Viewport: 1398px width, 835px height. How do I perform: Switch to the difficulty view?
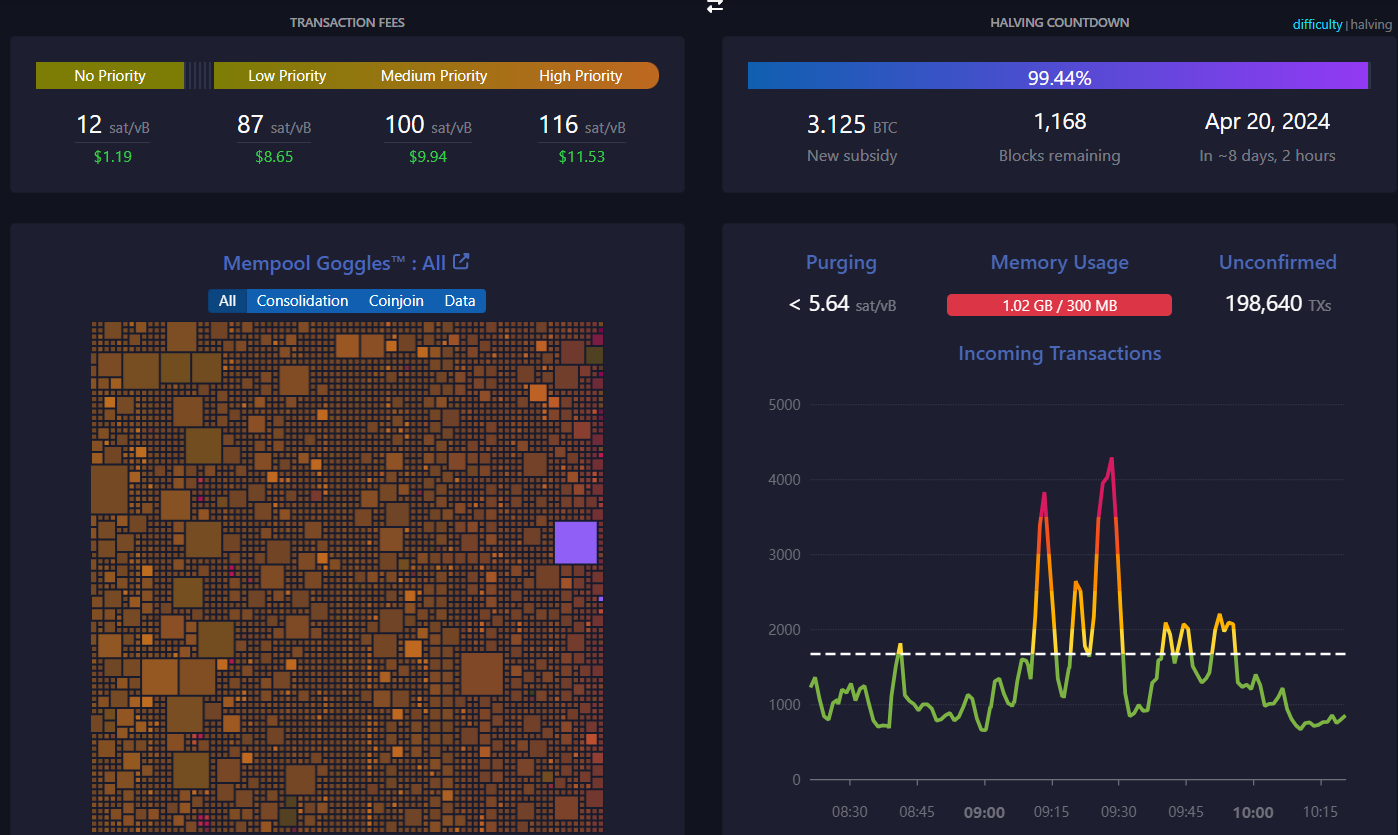point(1317,25)
